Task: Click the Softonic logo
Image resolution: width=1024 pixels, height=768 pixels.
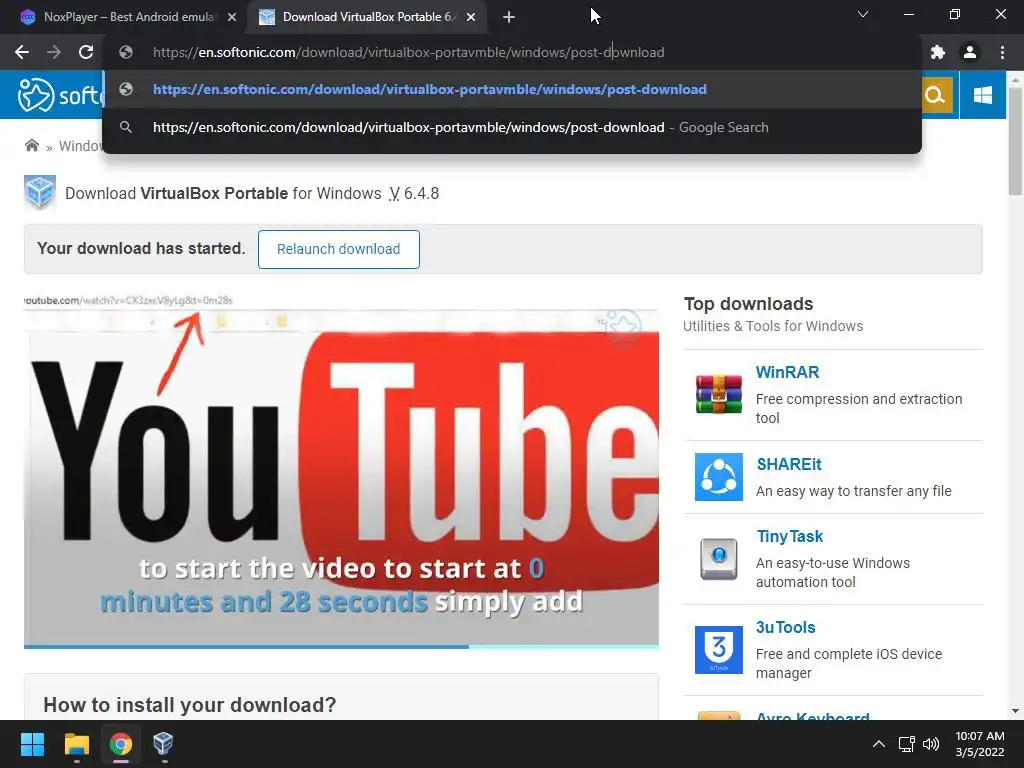Action: click(x=60, y=95)
